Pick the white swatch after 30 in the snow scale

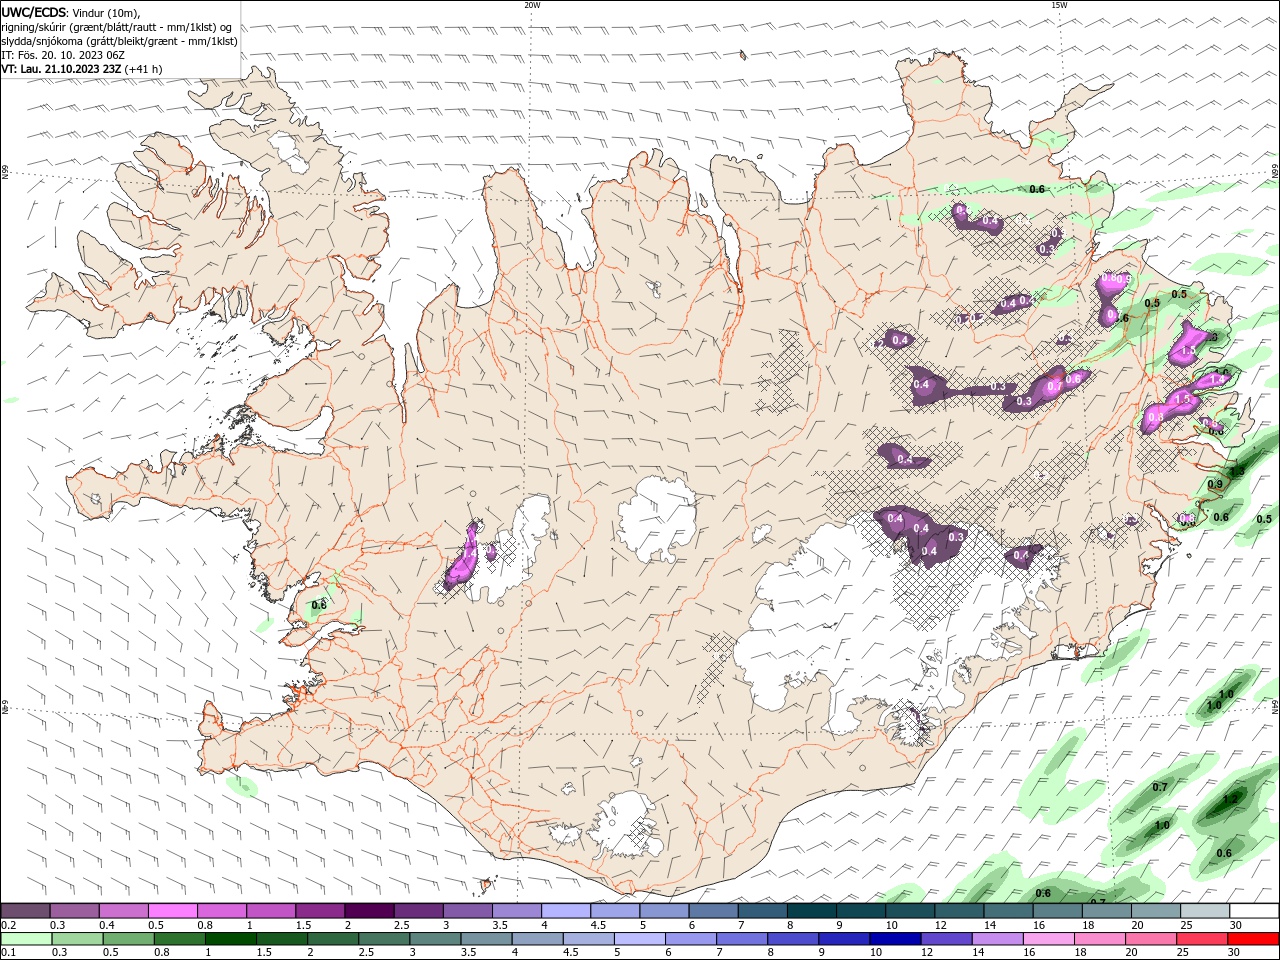click(1254, 911)
